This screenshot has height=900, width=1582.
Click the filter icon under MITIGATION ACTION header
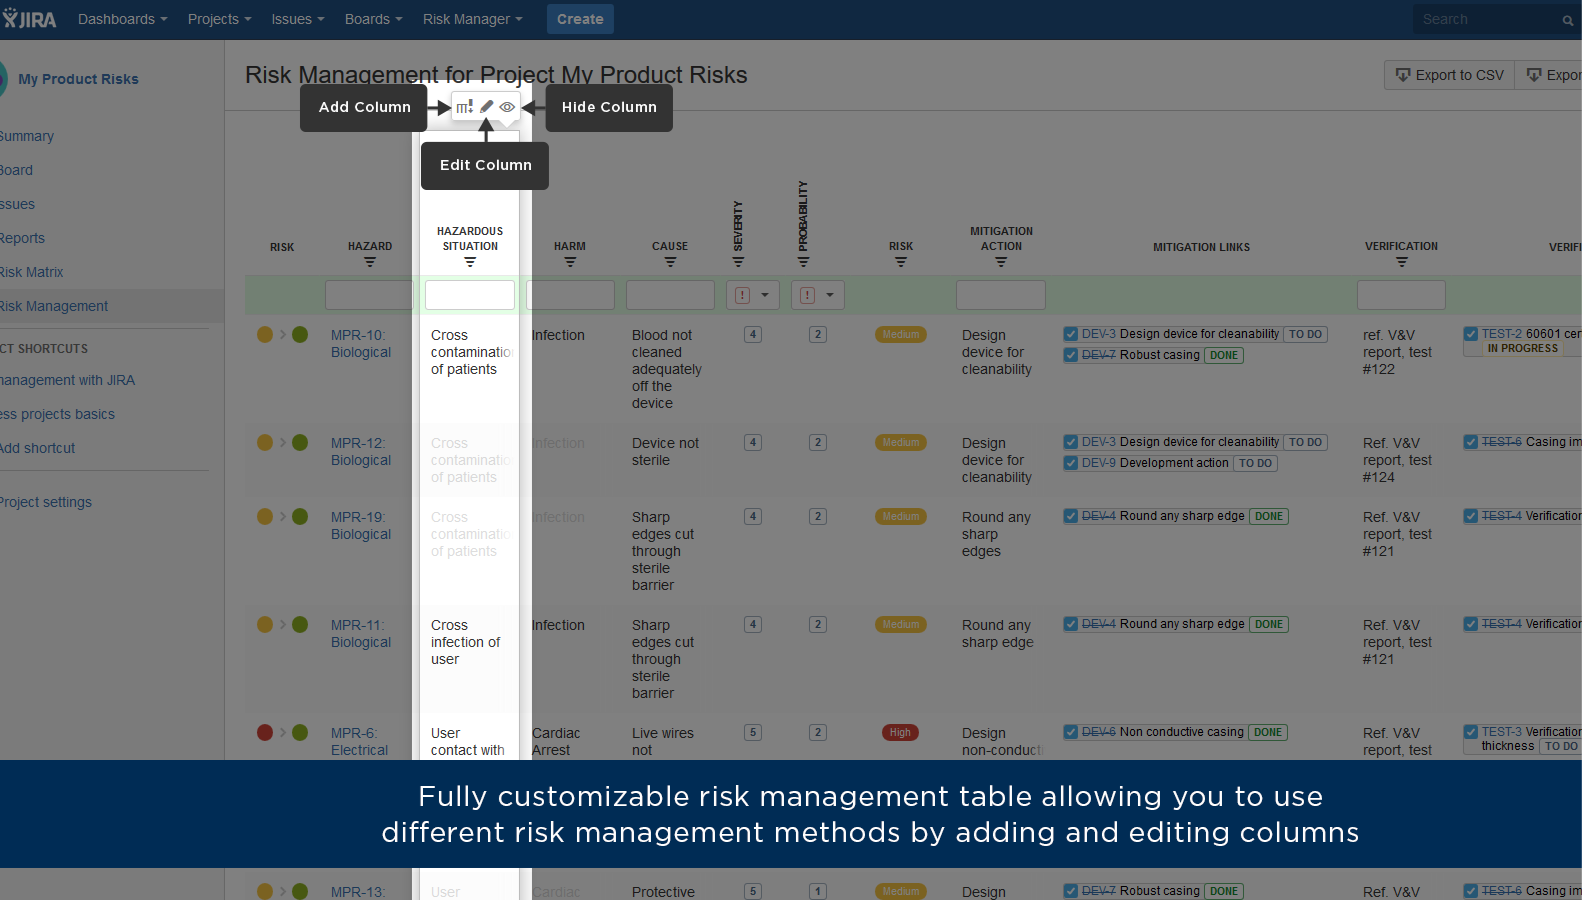(x=1001, y=263)
